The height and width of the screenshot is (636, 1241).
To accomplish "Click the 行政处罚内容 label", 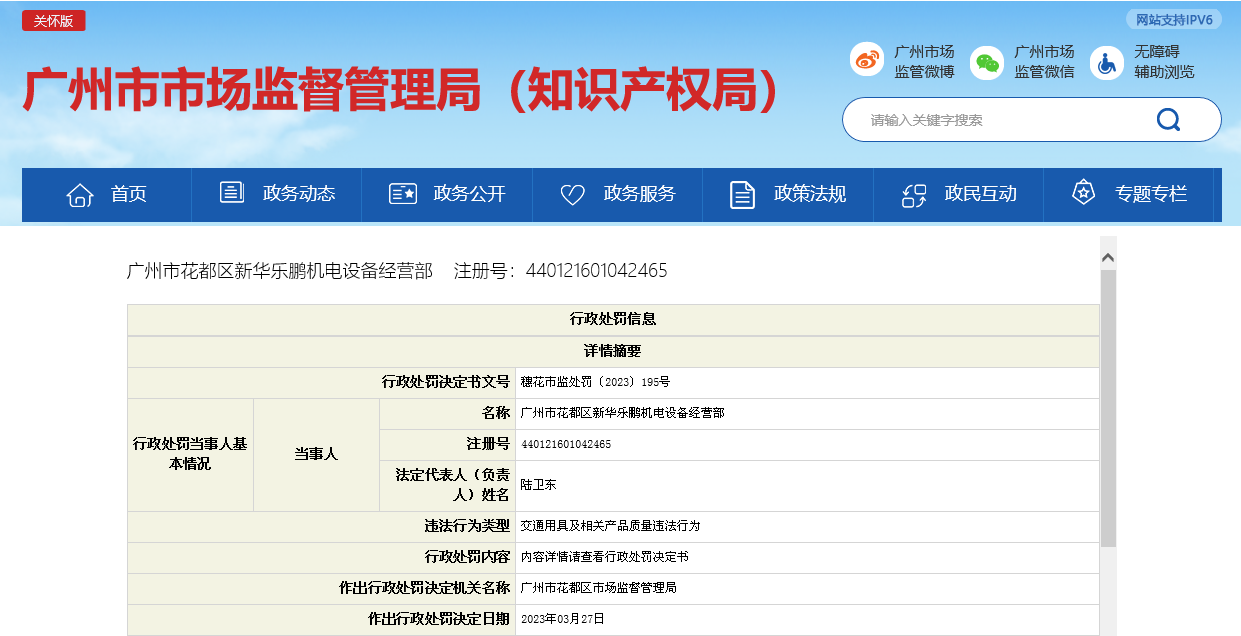I will point(467,557).
